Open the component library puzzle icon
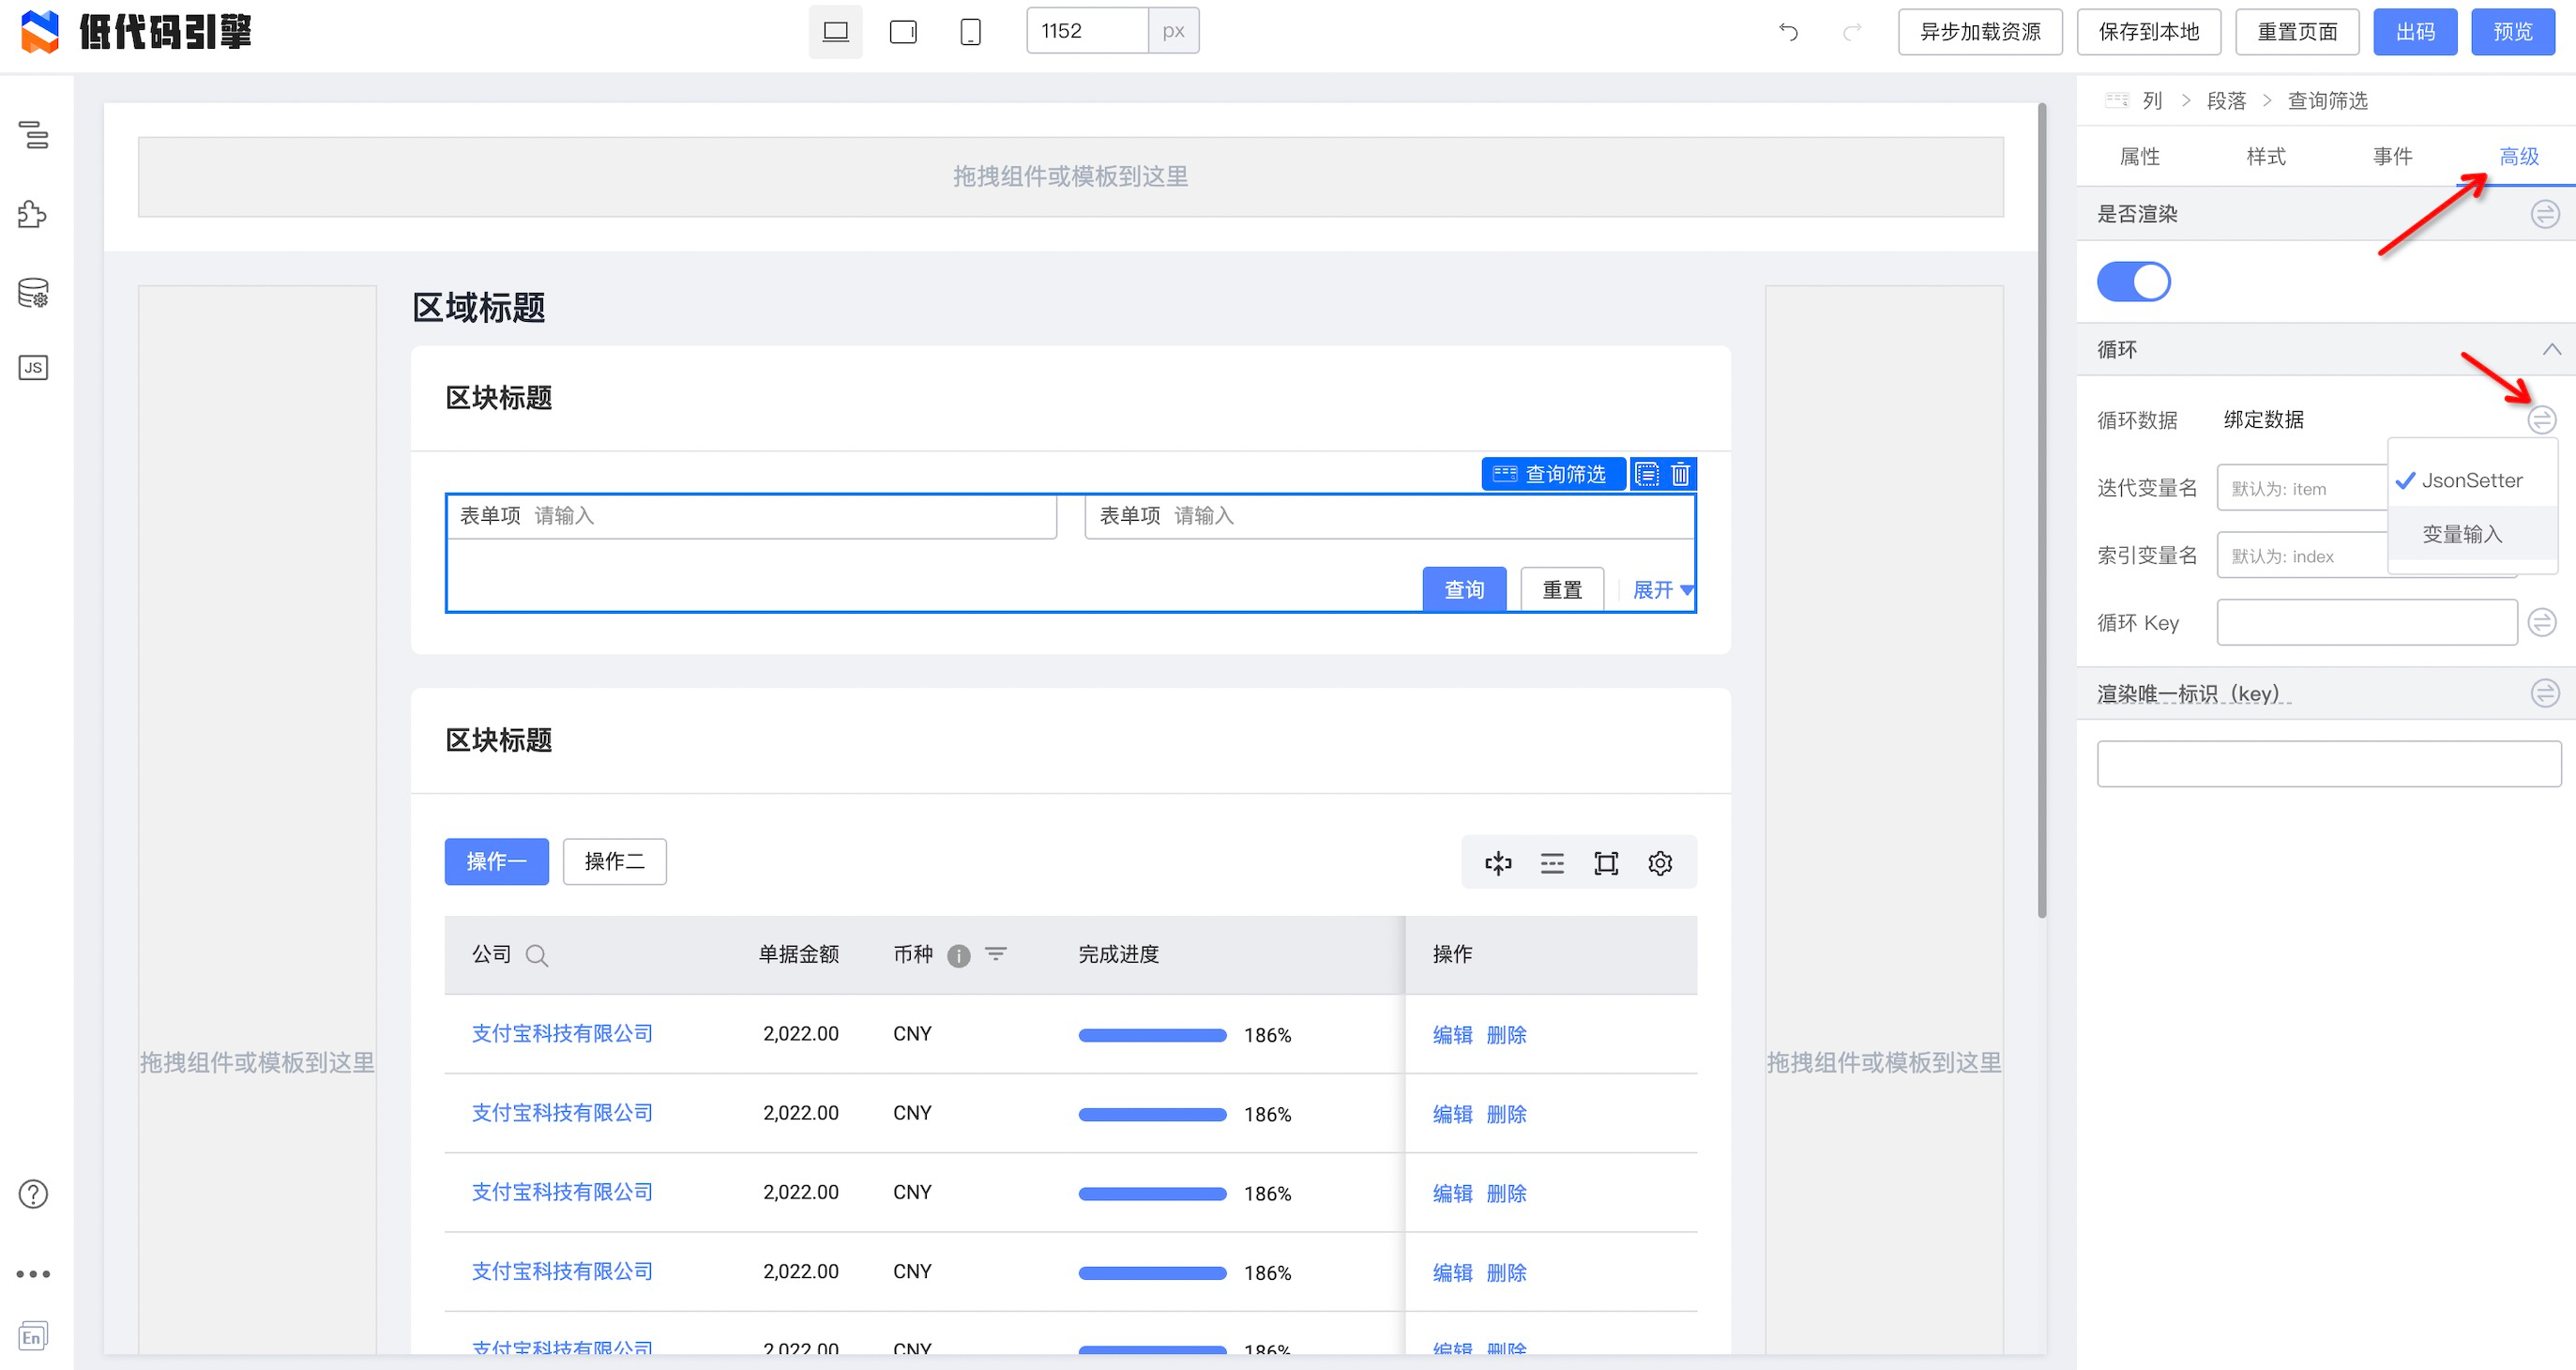This screenshot has width=2576, height=1370. tap(33, 214)
